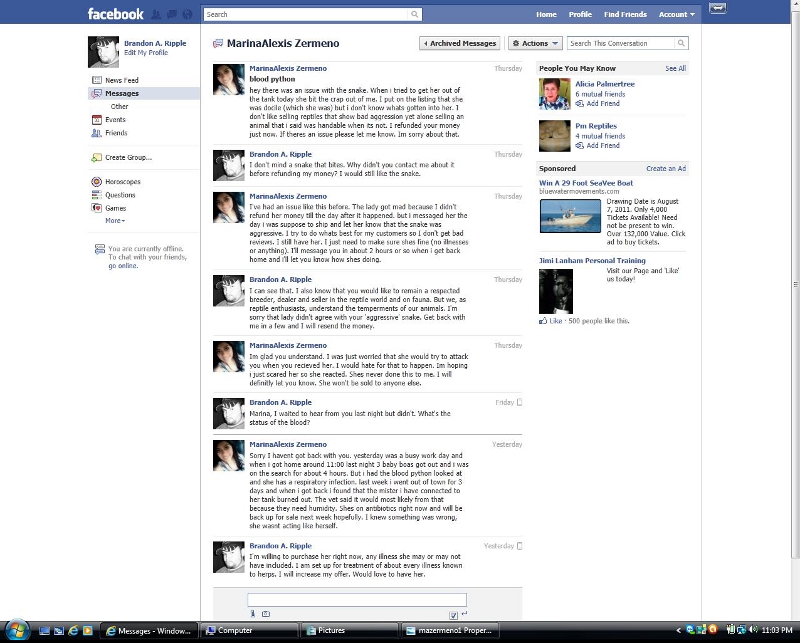Show hidden system tray icons arrow
Image resolution: width=800 pixels, height=643 pixels.
[678, 631]
